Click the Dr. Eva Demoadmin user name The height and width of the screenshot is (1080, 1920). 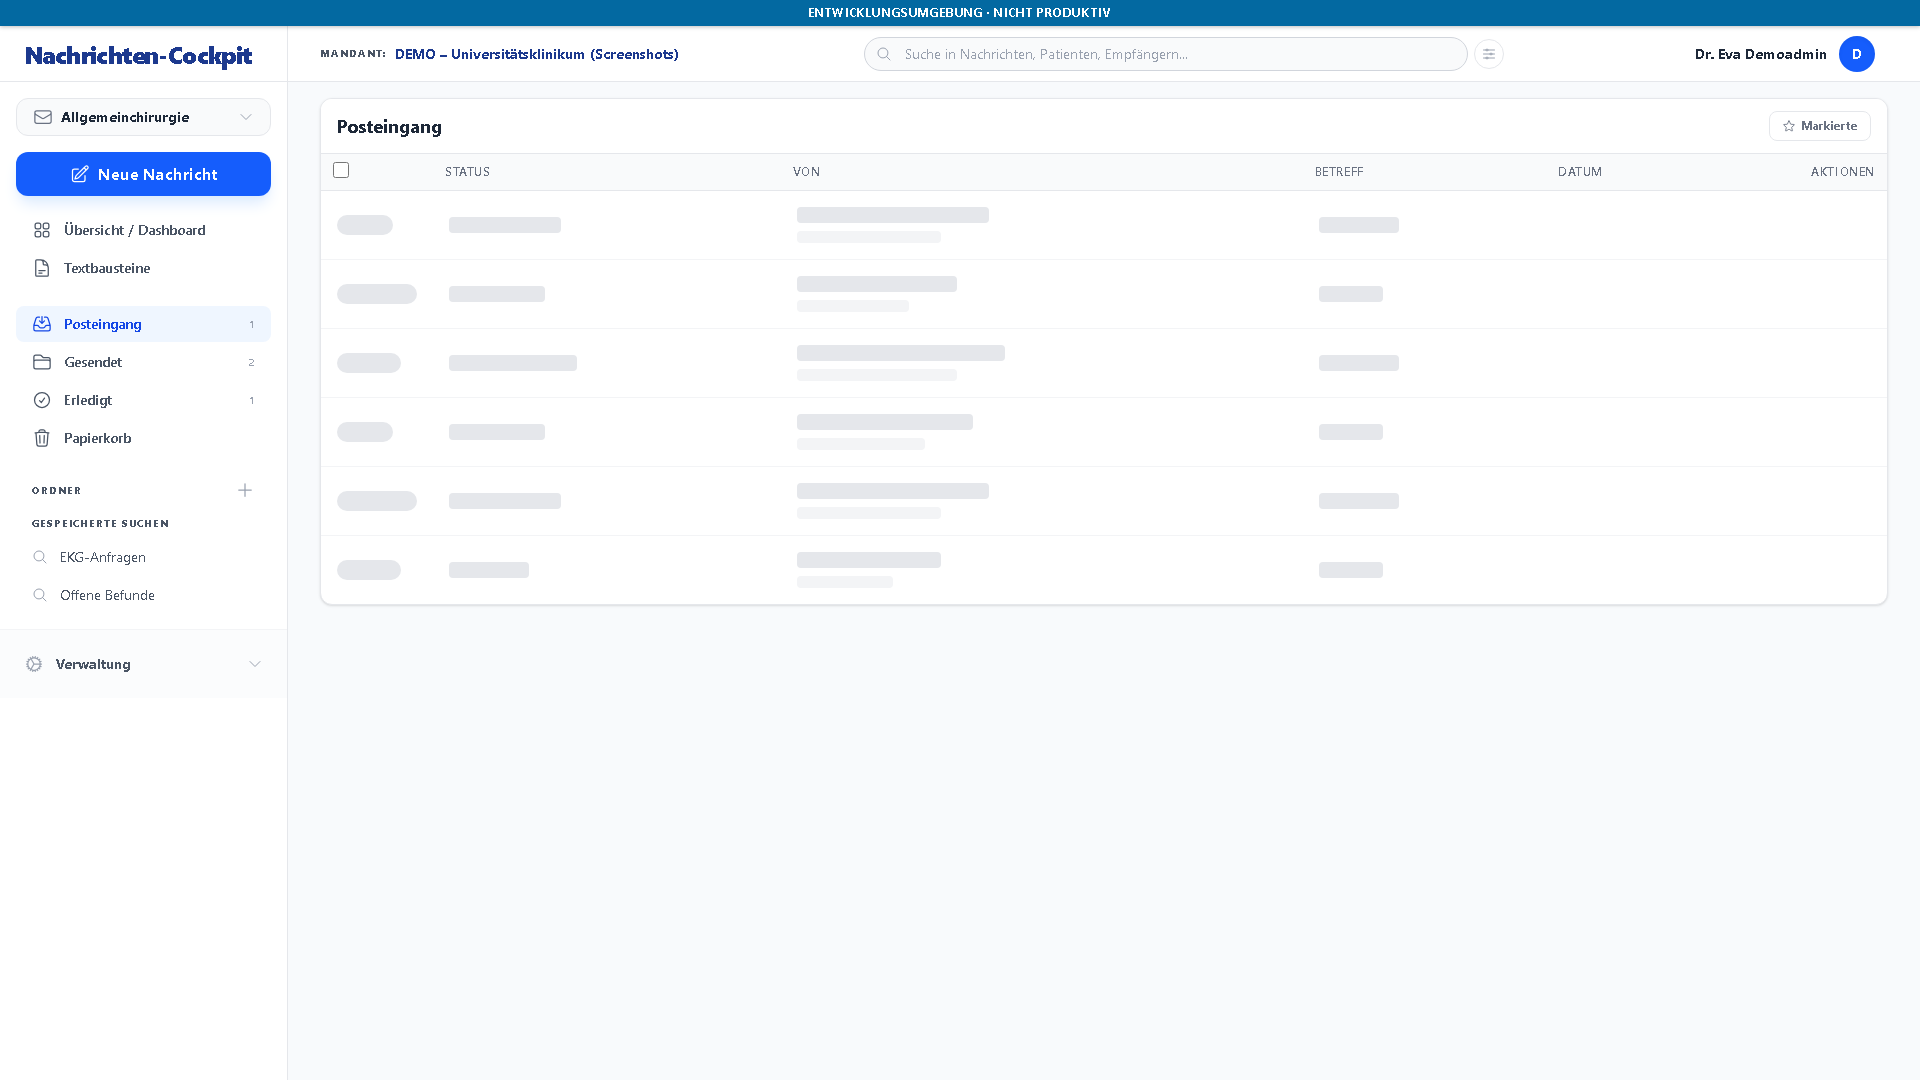(1760, 54)
